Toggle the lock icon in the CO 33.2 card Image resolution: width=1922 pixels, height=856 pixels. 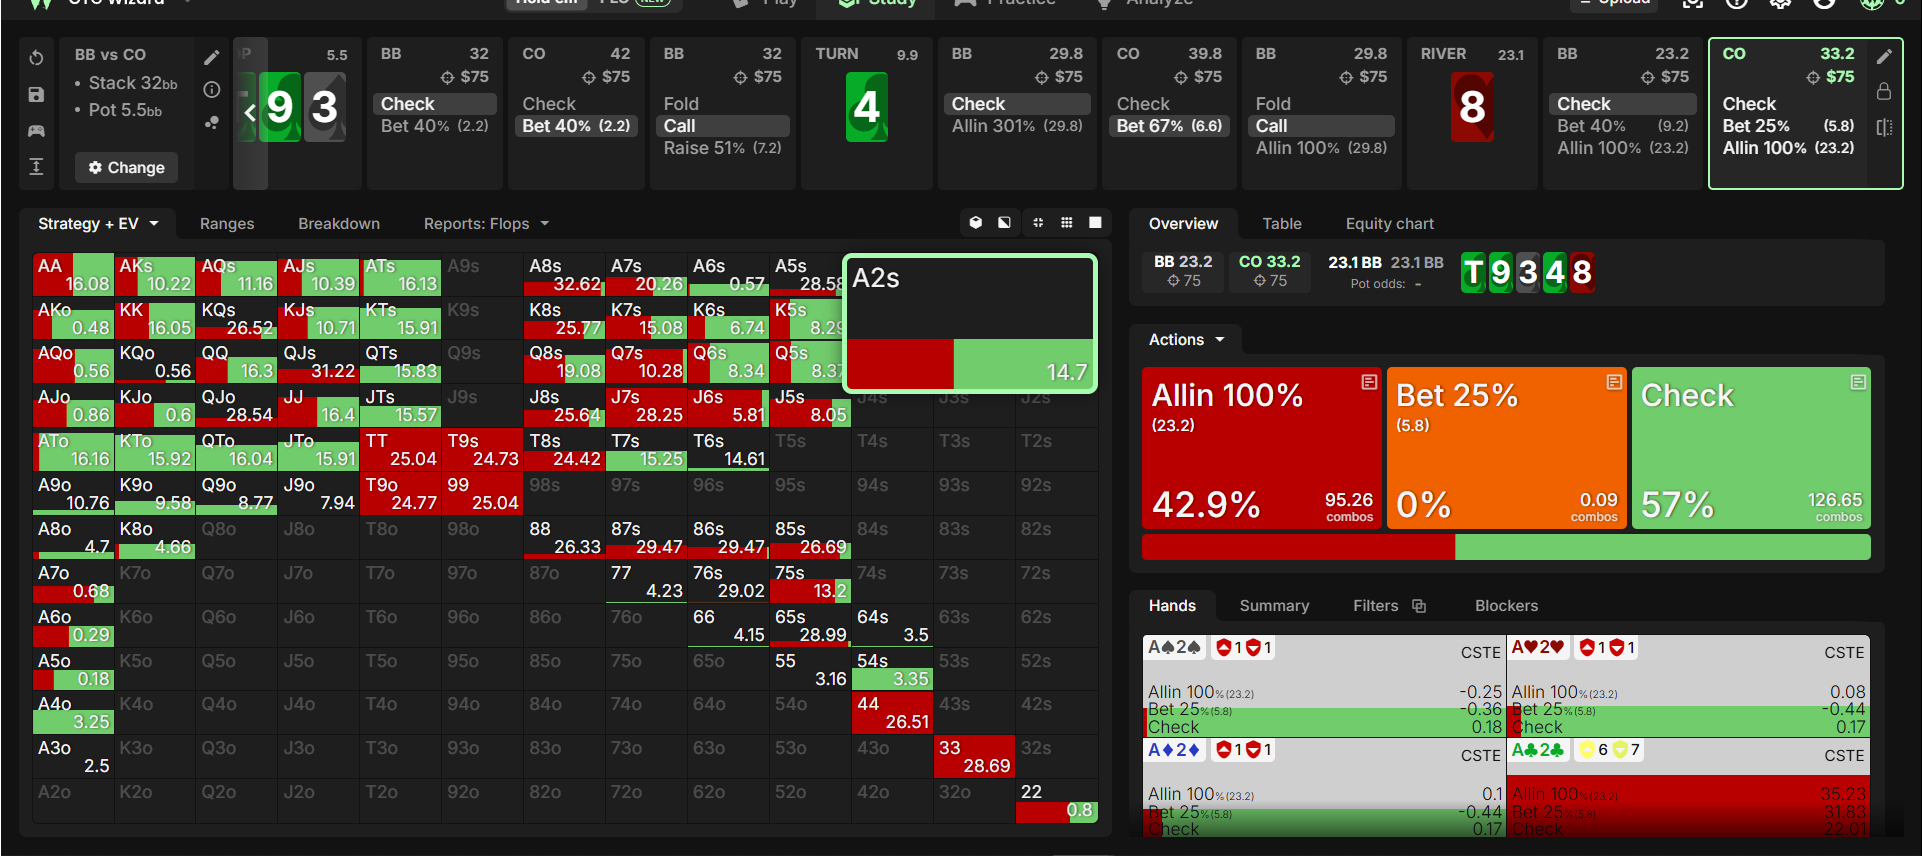coord(1884,92)
